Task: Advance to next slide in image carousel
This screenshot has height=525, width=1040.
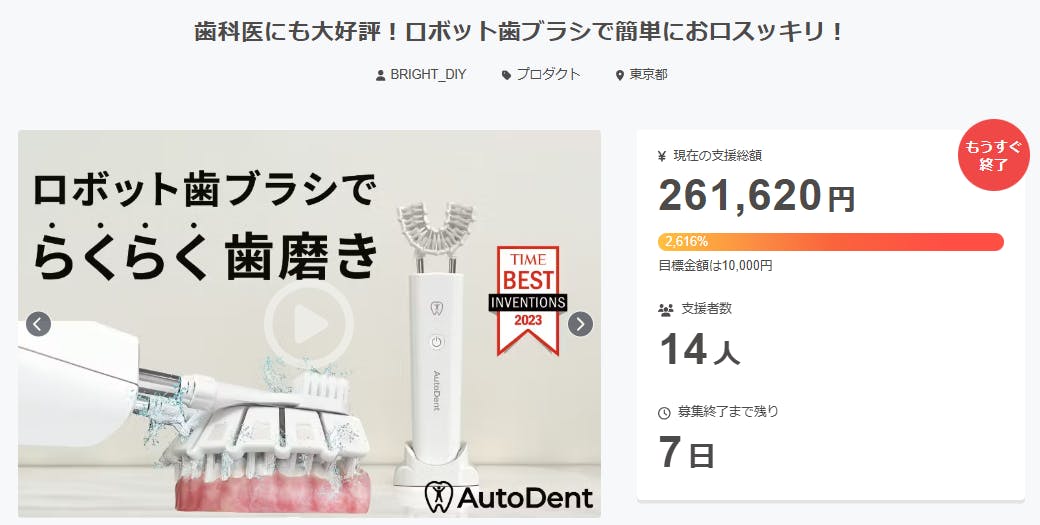Action: pos(580,324)
